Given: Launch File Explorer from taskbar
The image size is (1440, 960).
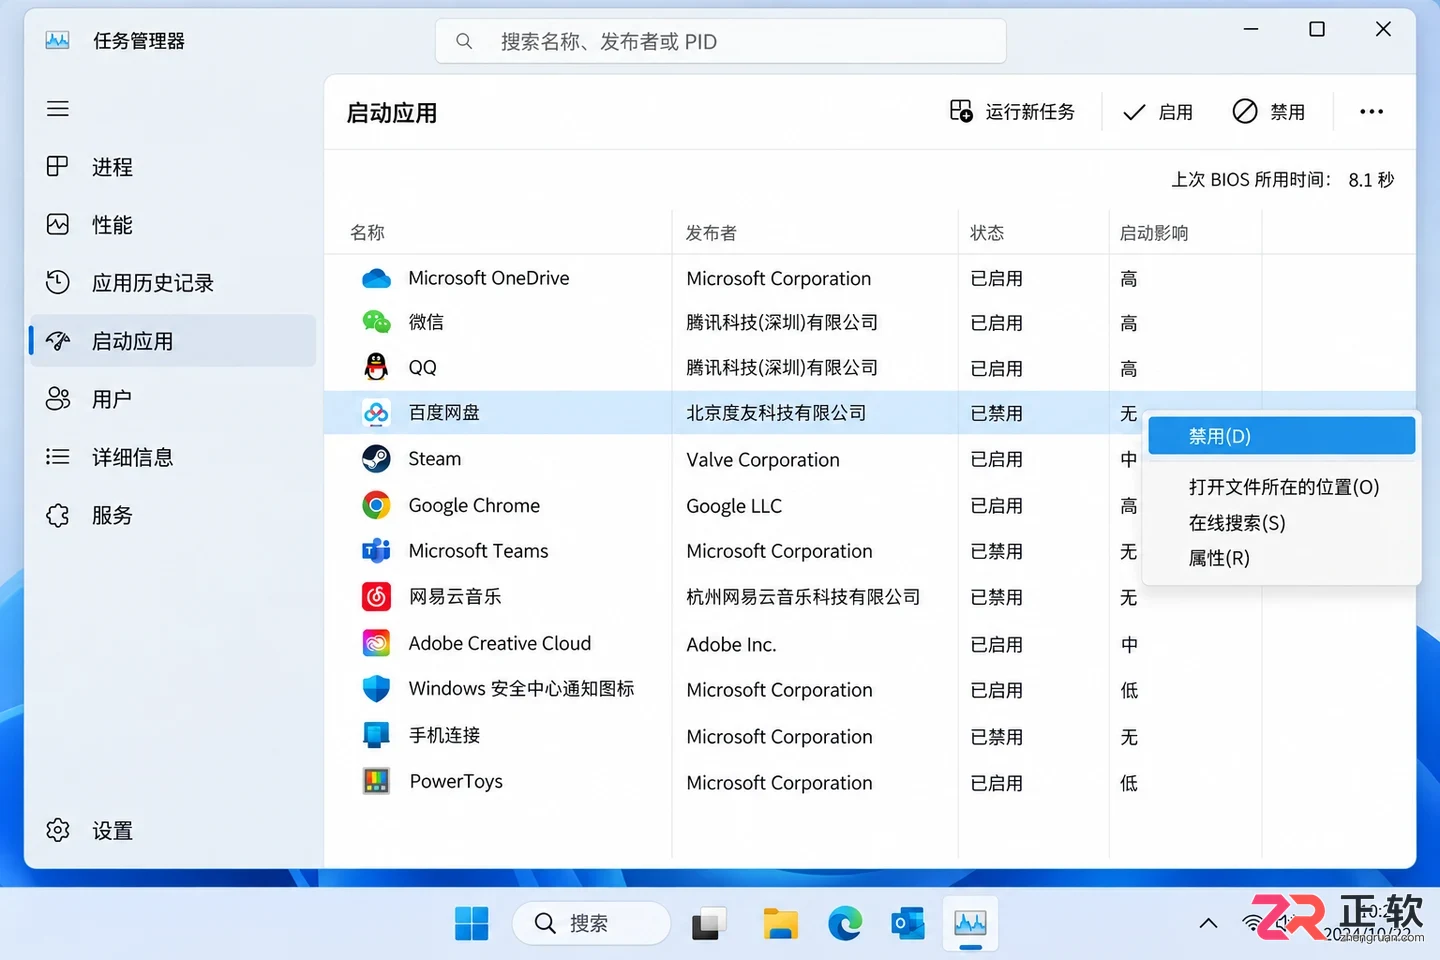Looking at the screenshot, I should tap(780, 923).
